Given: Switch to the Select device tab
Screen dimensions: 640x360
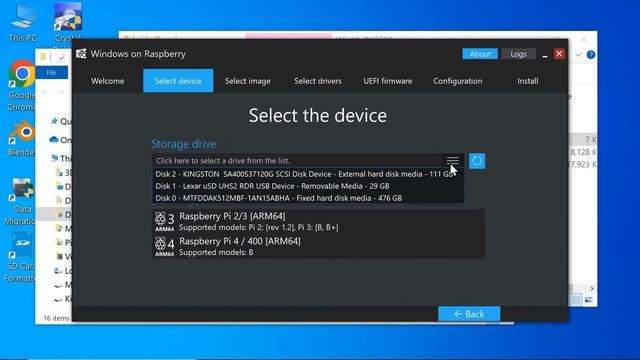Looking at the screenshot, I should [x=178, y=81].
